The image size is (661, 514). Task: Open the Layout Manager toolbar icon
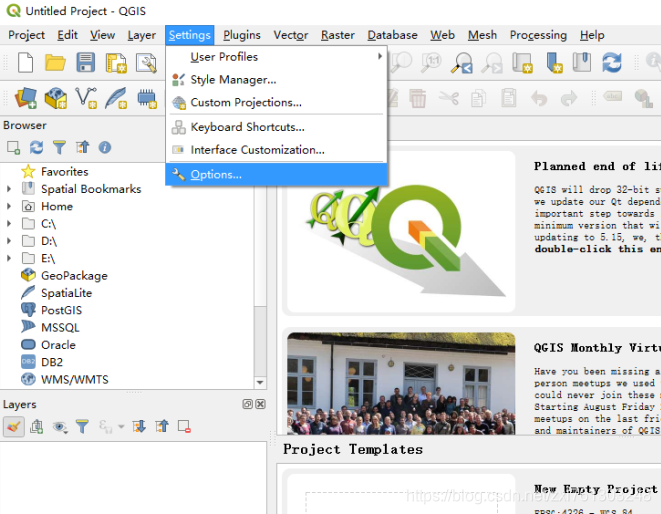146,63
